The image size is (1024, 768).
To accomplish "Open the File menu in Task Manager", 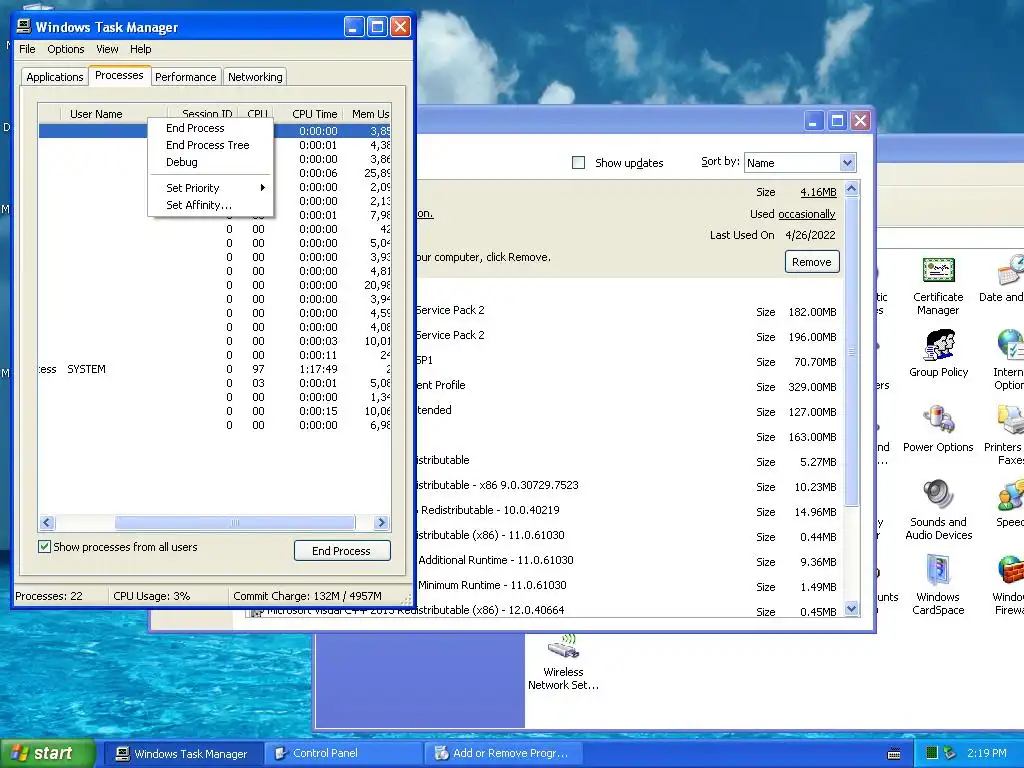I will (x=27, y=49).
